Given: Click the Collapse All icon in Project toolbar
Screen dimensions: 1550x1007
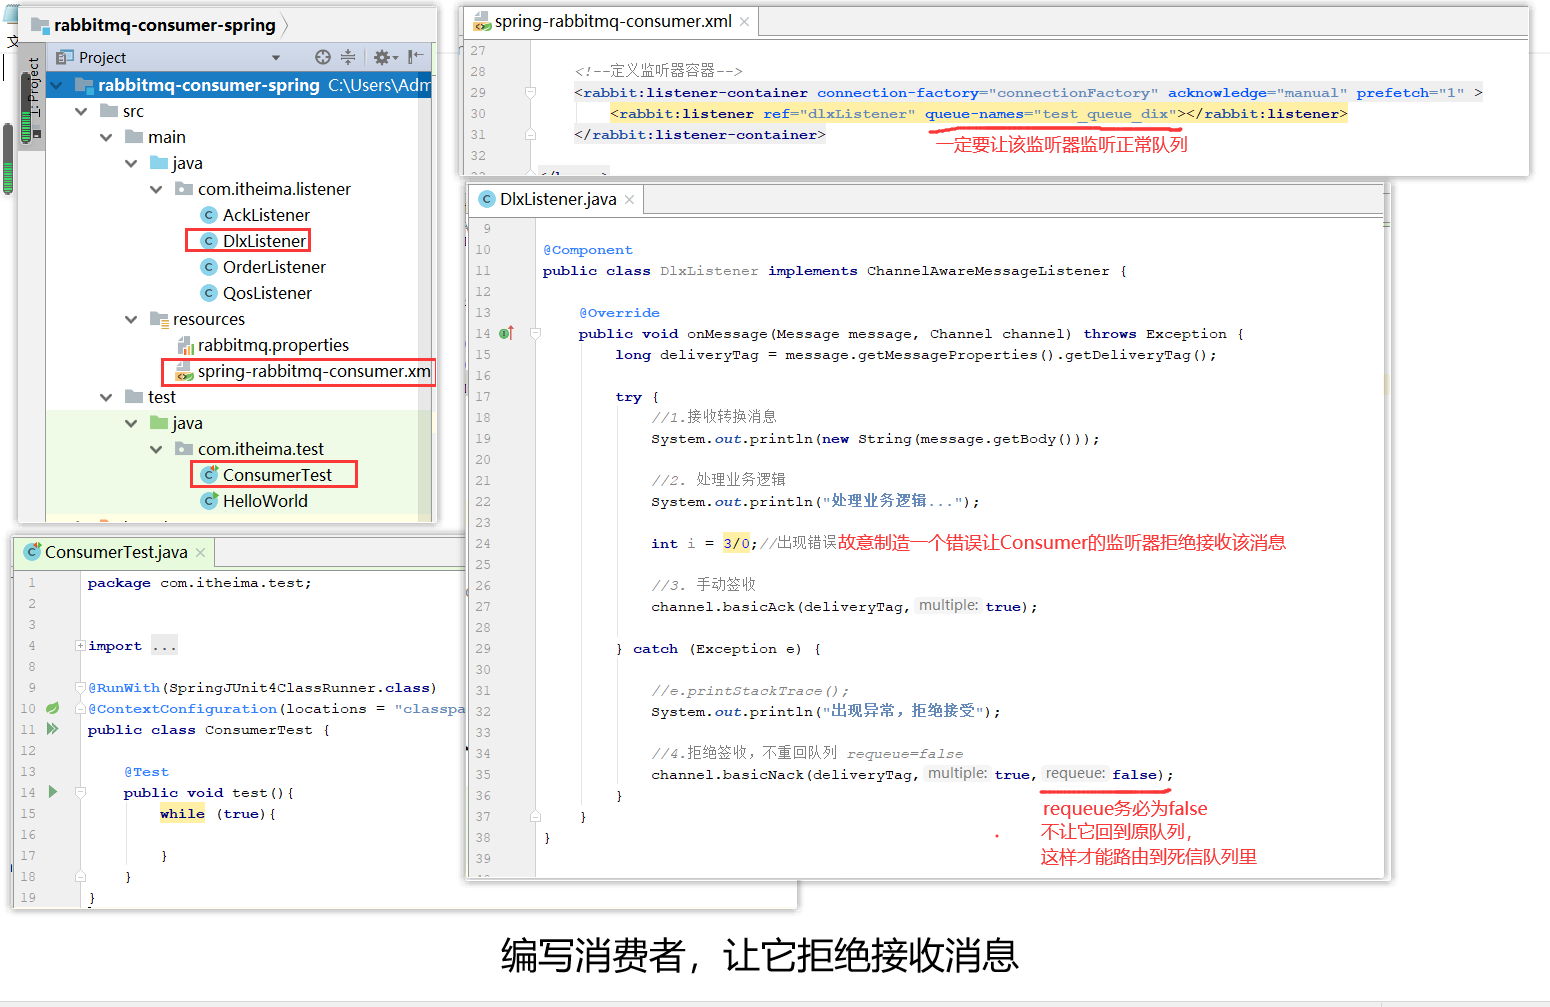Looking at the screenshot, I should click(348, 57).
